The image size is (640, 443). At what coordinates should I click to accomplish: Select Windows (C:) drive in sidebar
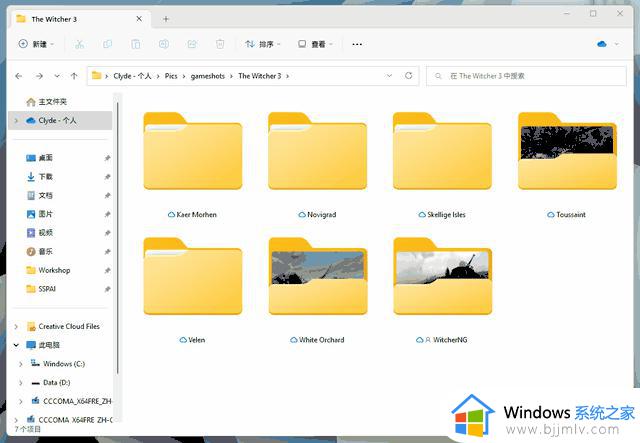(64, 364)
